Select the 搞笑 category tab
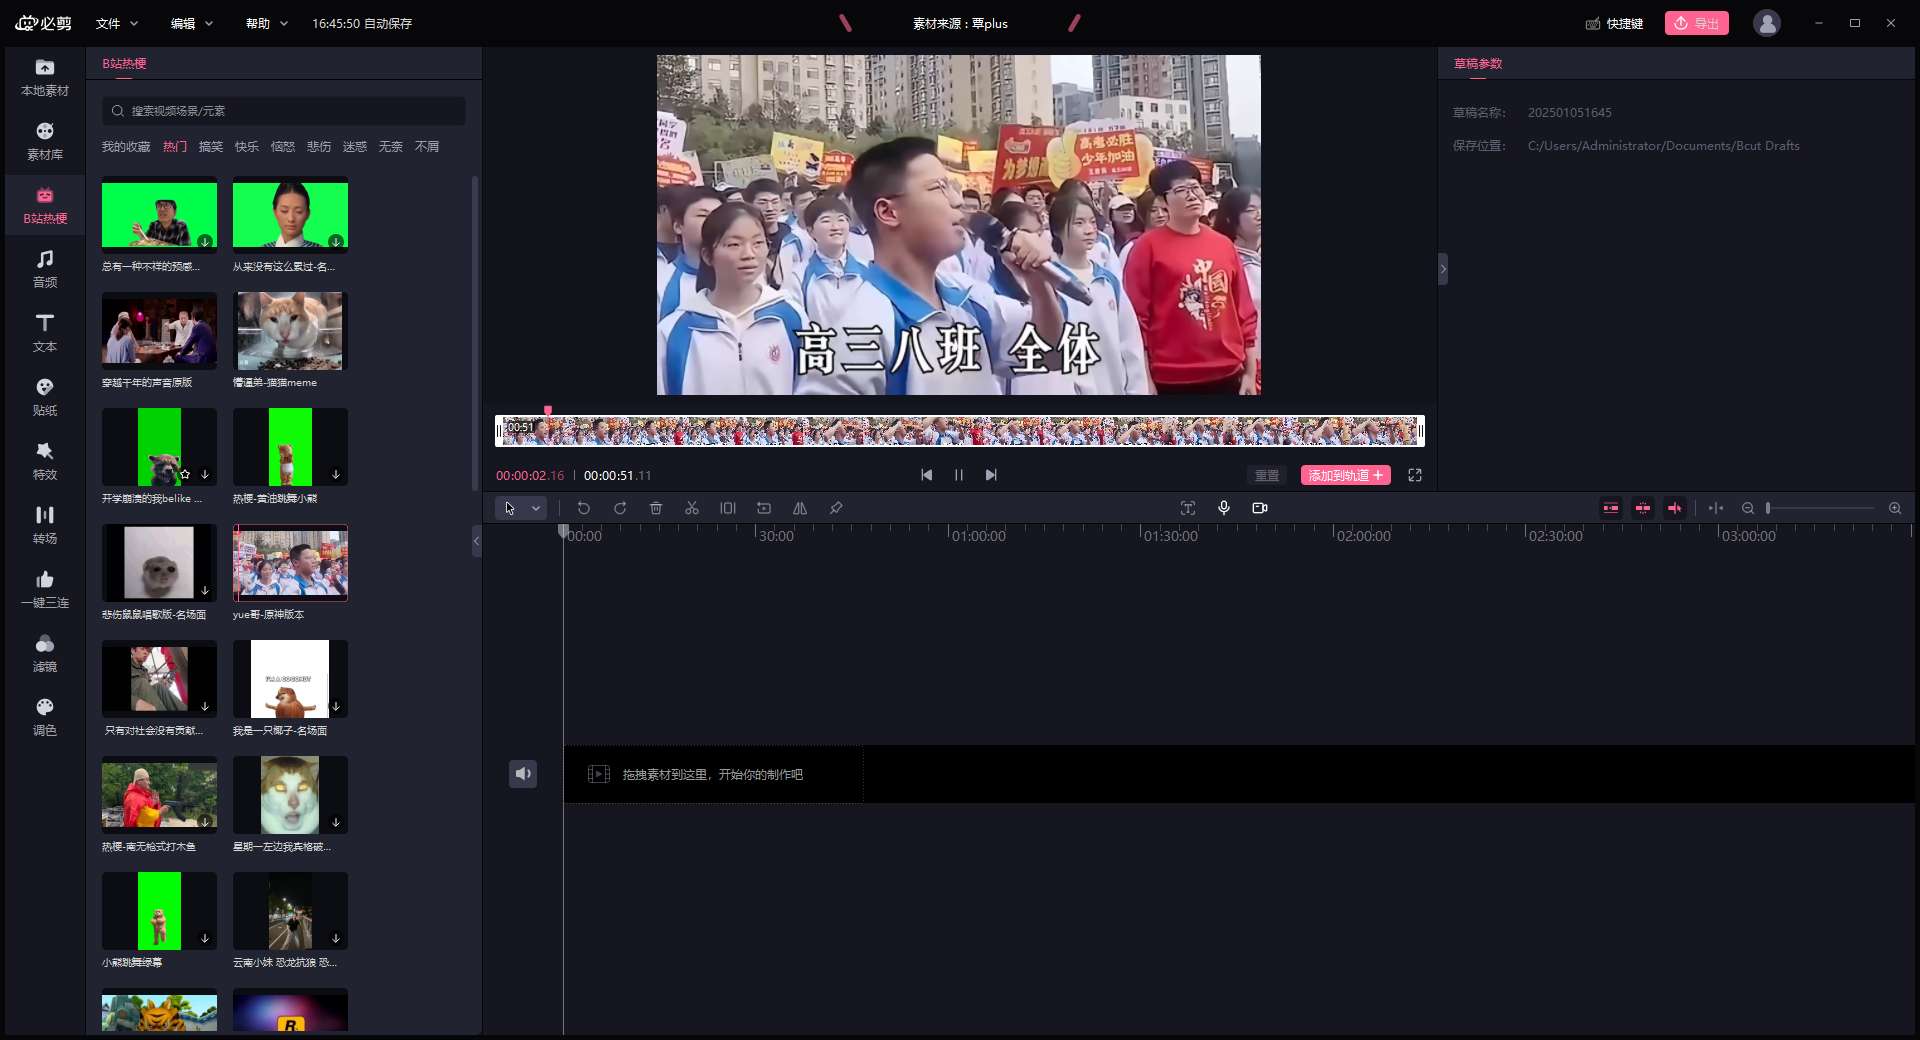1920x1040 pixels. [x=211, y=147]
